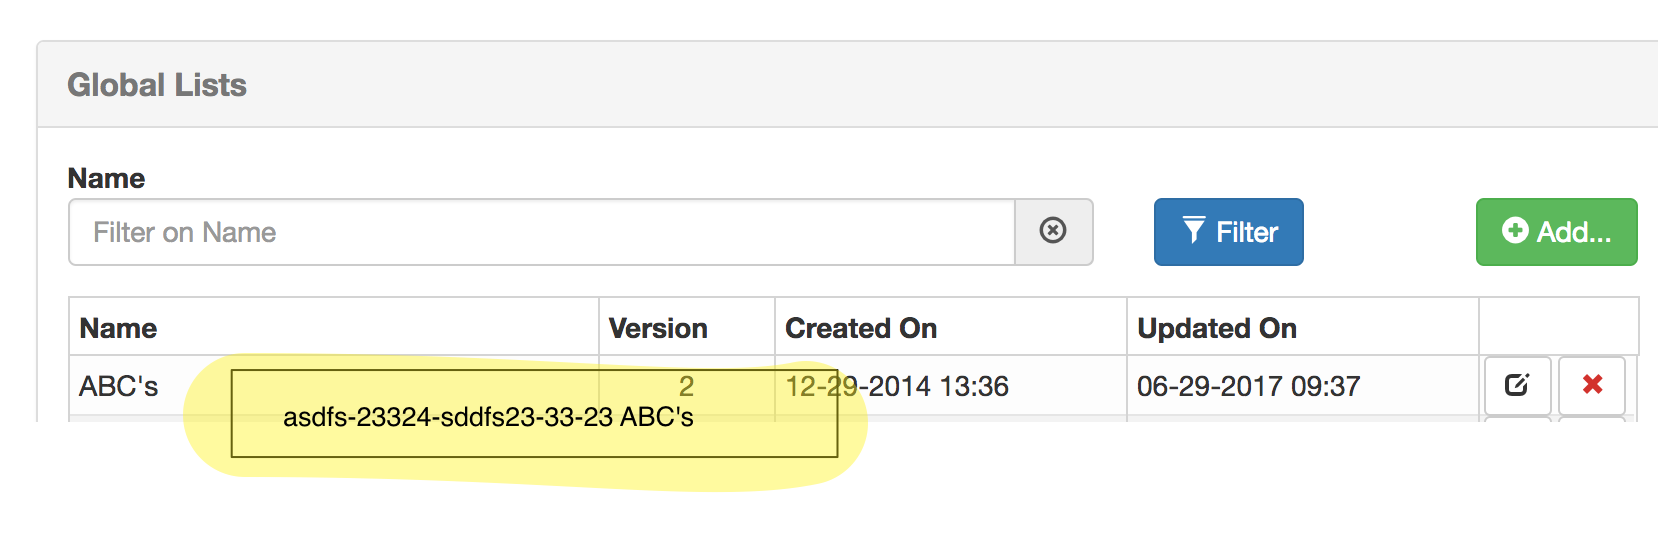Click the updated date 06-29-2017 09:37
Screen dimensions: 1658x540
pyautogui.click(x=1248, y=386)
